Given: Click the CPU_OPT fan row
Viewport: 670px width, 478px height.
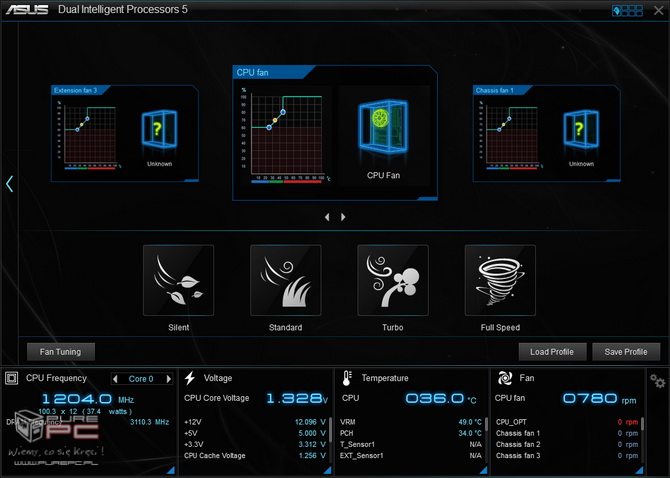Looking at the screenshot, I should pyautogui.click(x=567, y=422).
